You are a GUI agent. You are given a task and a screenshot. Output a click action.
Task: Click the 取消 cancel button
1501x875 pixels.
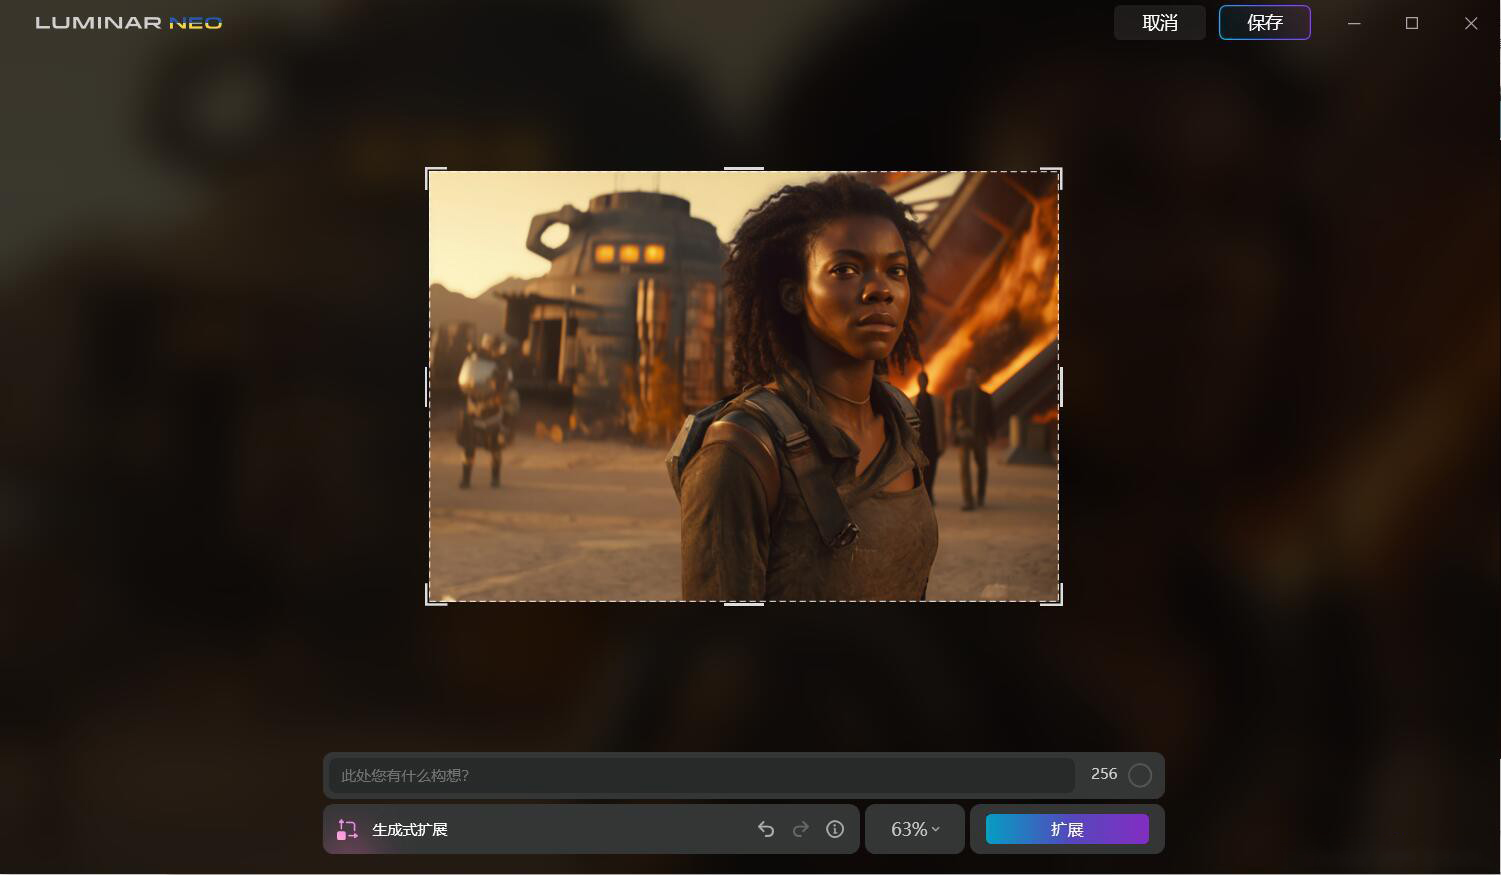1160,23
